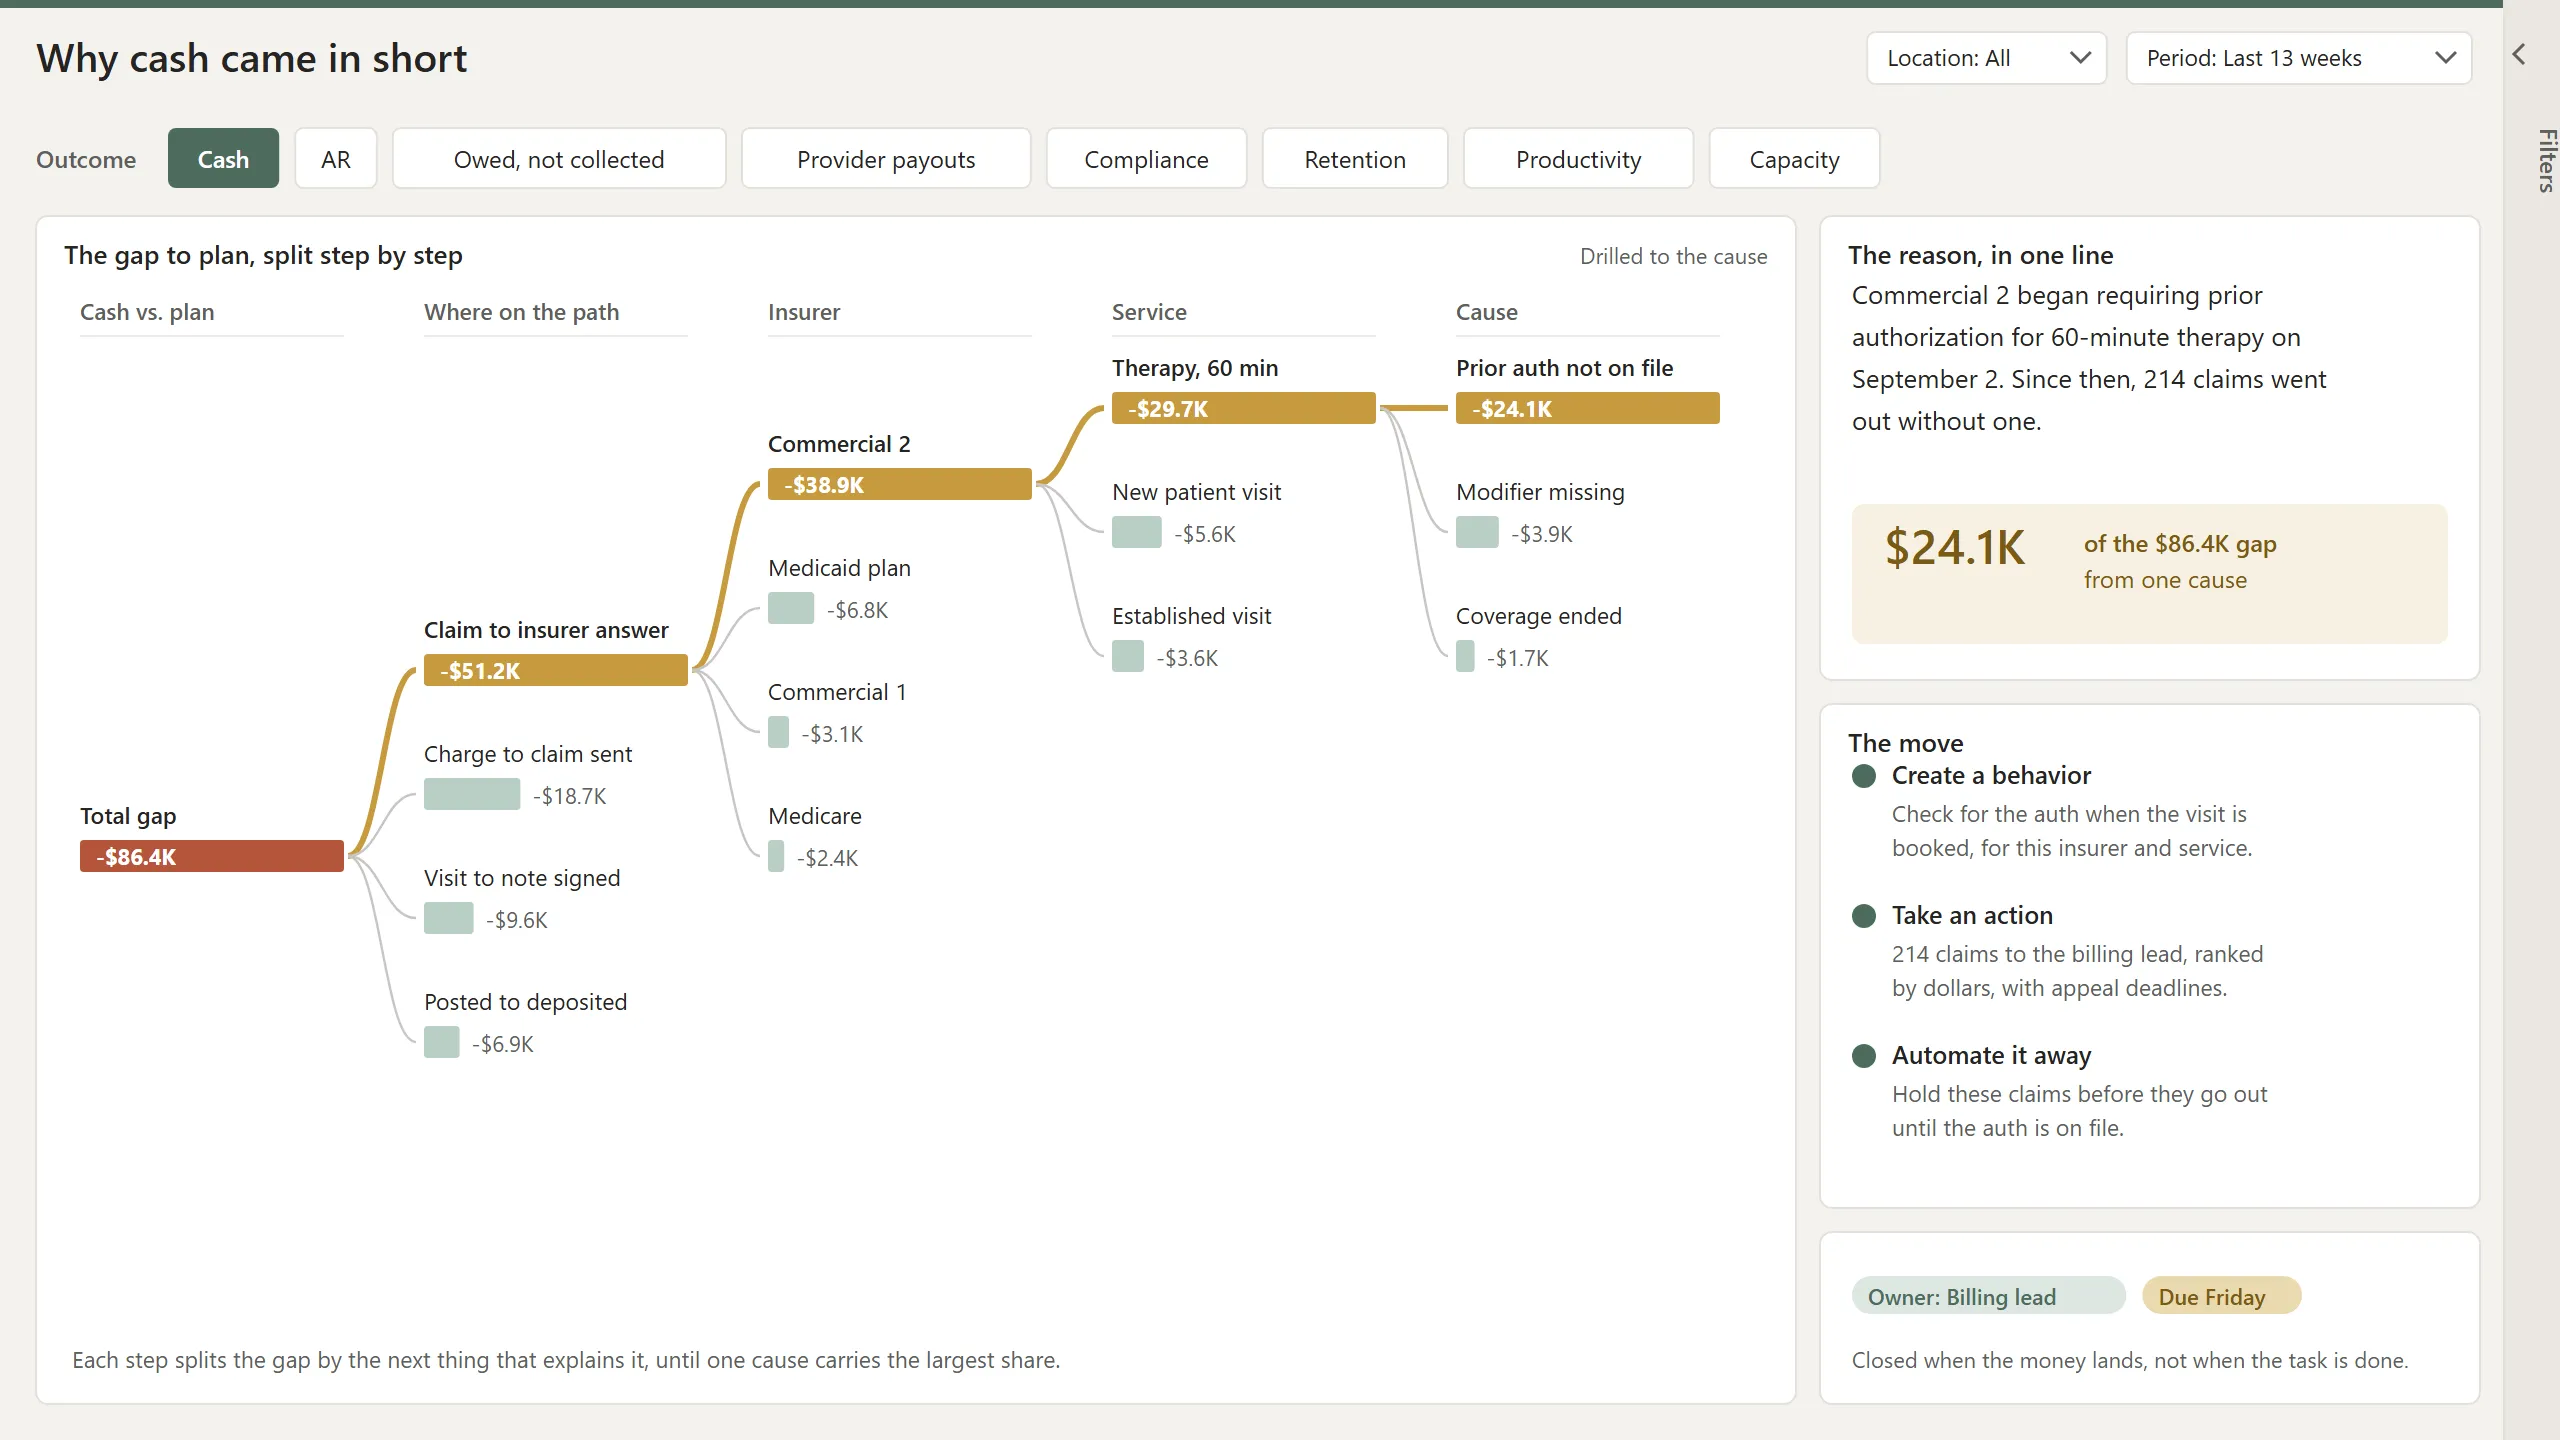Click the Cause column header
This screenshot has width=2560, height=1440.
point(1487,312)
